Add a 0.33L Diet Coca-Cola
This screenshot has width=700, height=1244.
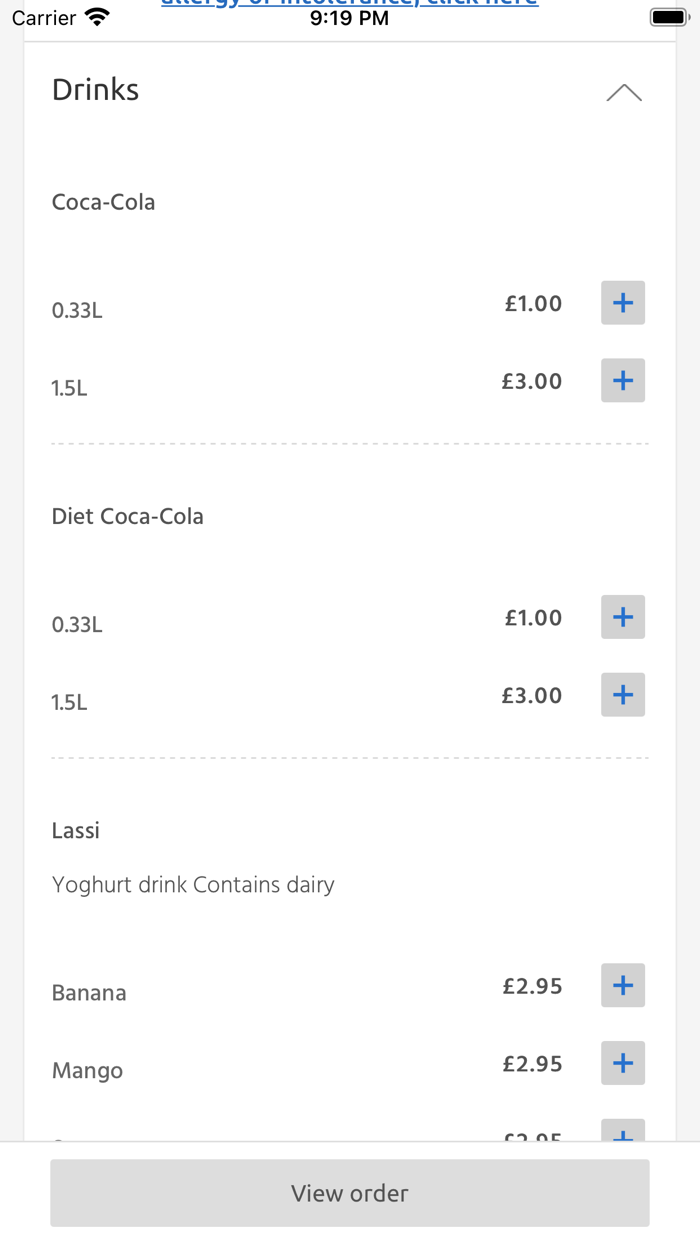click(622, 617)
